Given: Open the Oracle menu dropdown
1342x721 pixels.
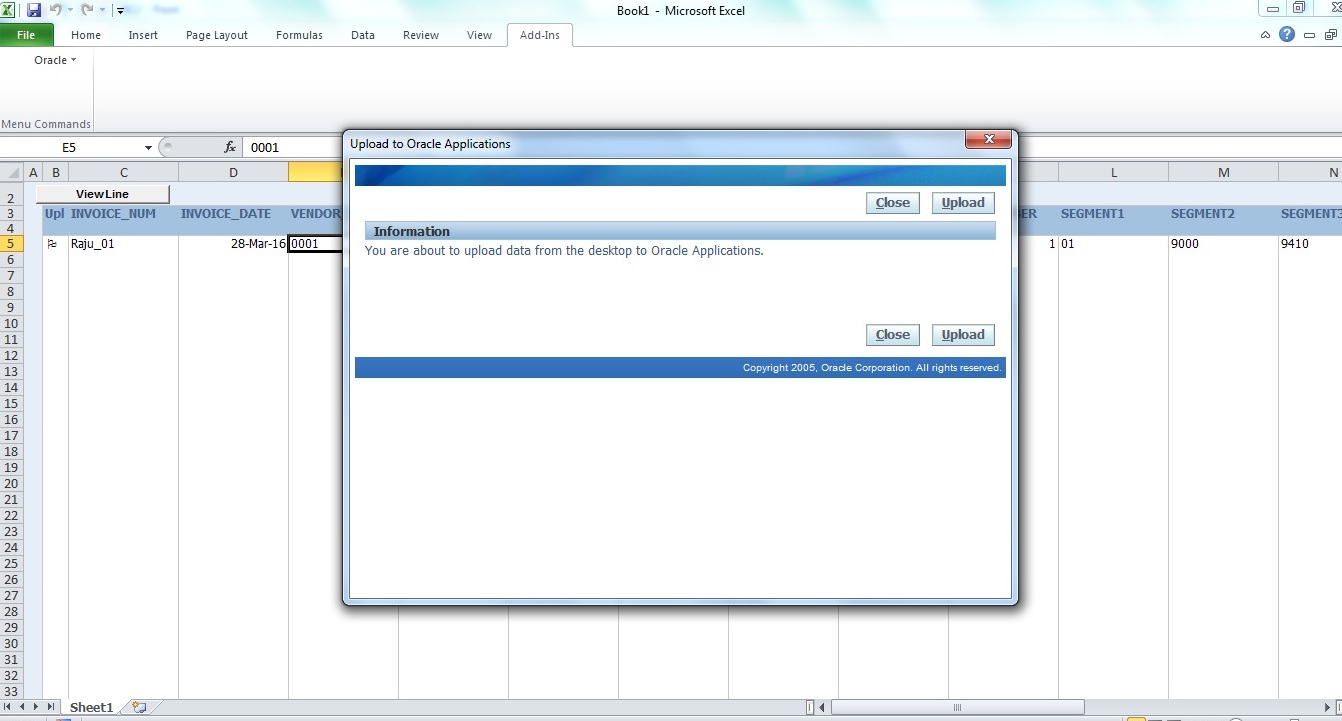Looking at the screenshot, I should (55, 60).
